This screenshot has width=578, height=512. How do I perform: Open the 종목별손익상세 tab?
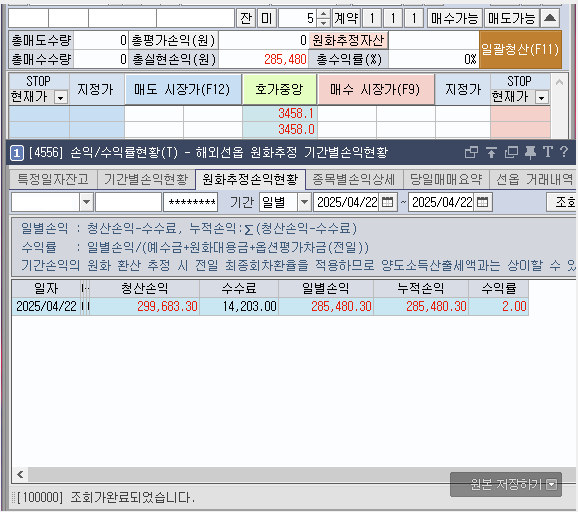click(354, 180)
